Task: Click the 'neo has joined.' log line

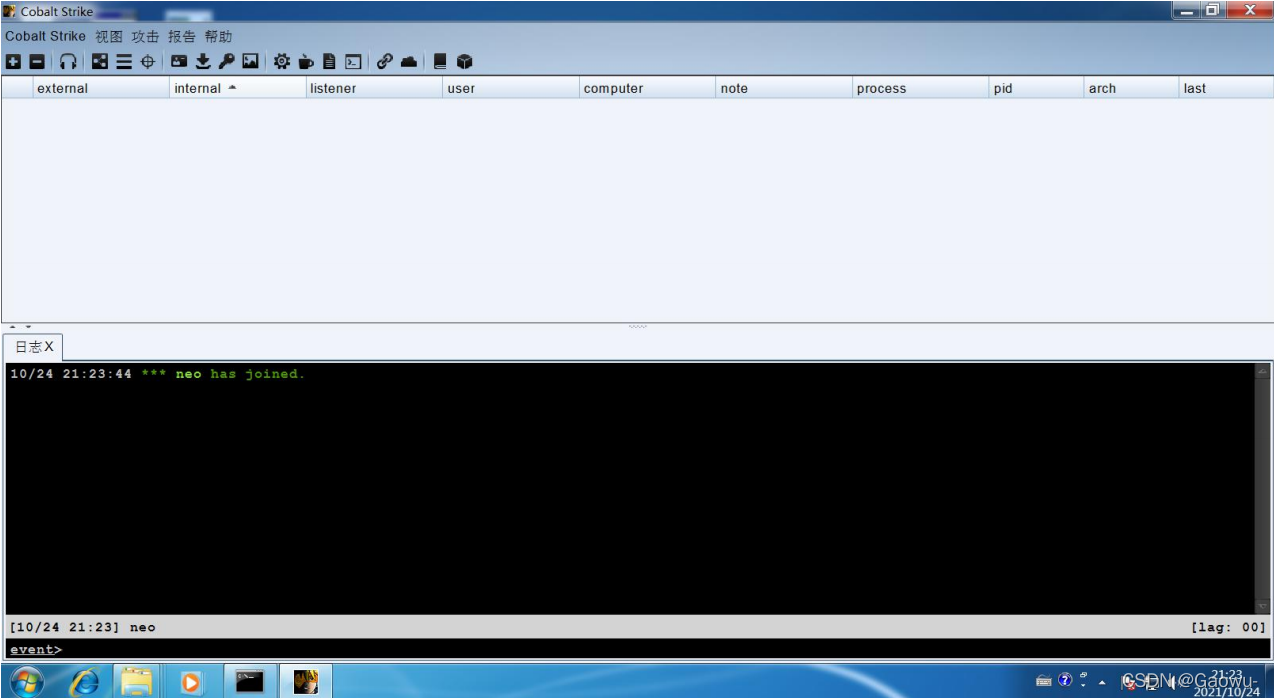Action: tap(157, 374)
